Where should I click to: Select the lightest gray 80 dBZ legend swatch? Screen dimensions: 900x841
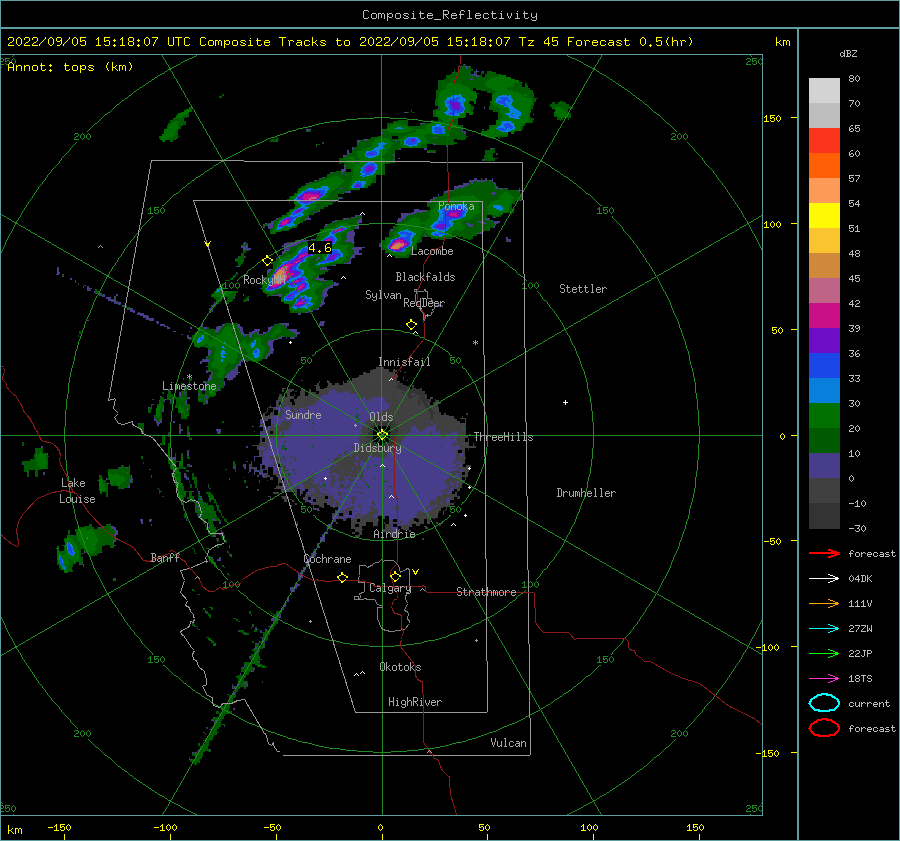824,91
